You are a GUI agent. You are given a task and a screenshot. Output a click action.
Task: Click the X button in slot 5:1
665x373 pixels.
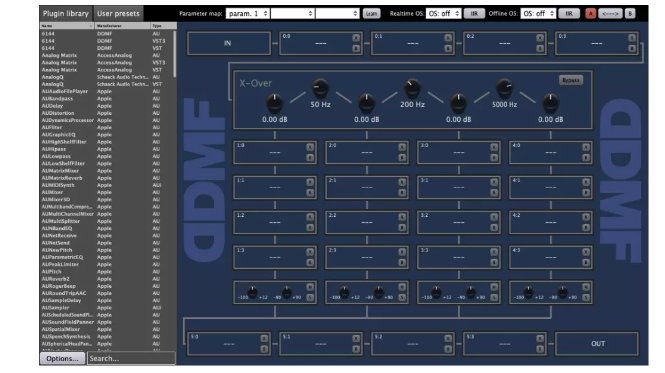[x=356, y=338]
